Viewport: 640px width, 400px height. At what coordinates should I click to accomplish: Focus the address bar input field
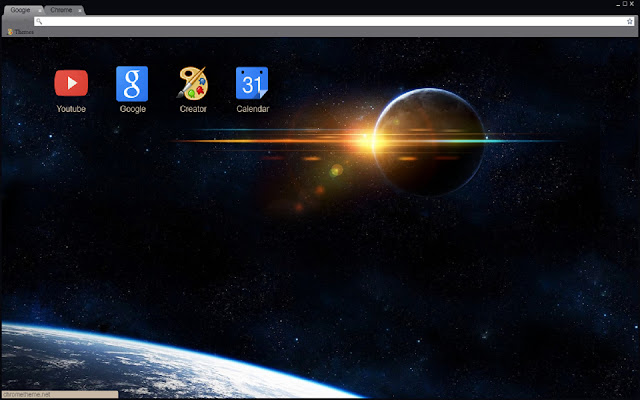(x=334, y=21)
